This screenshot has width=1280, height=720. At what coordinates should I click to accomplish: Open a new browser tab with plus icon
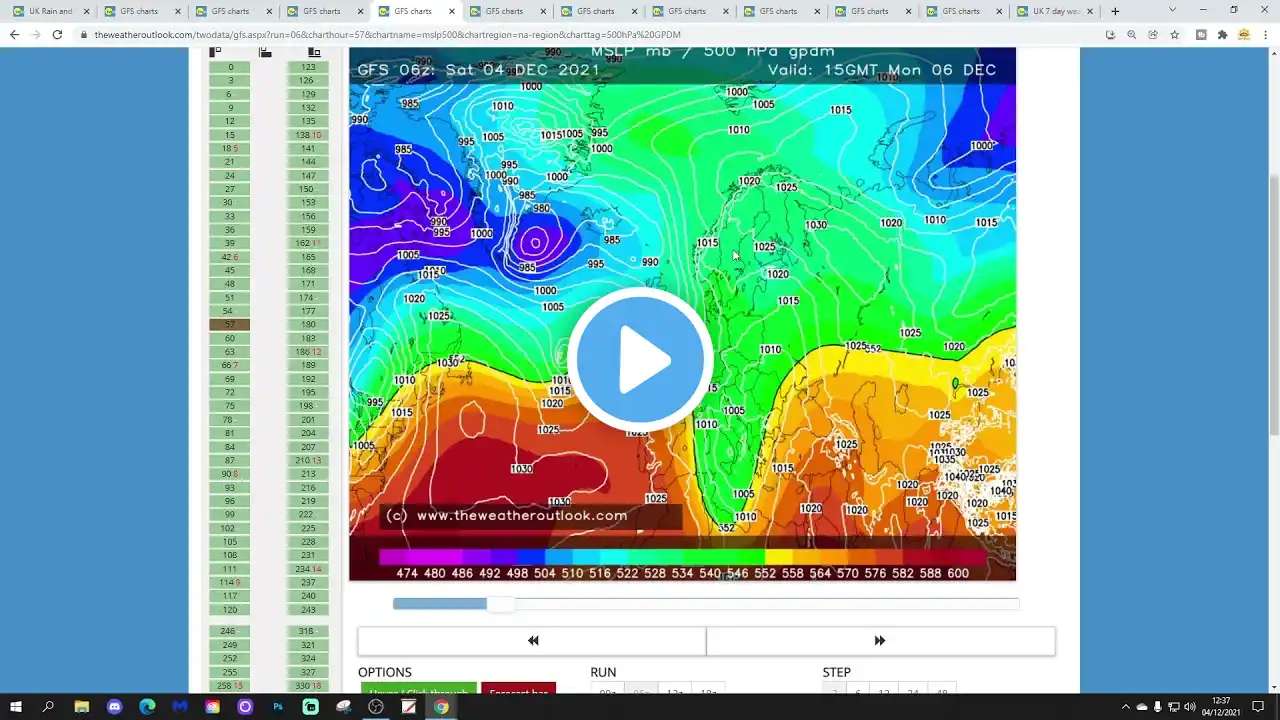(1115, 11)
